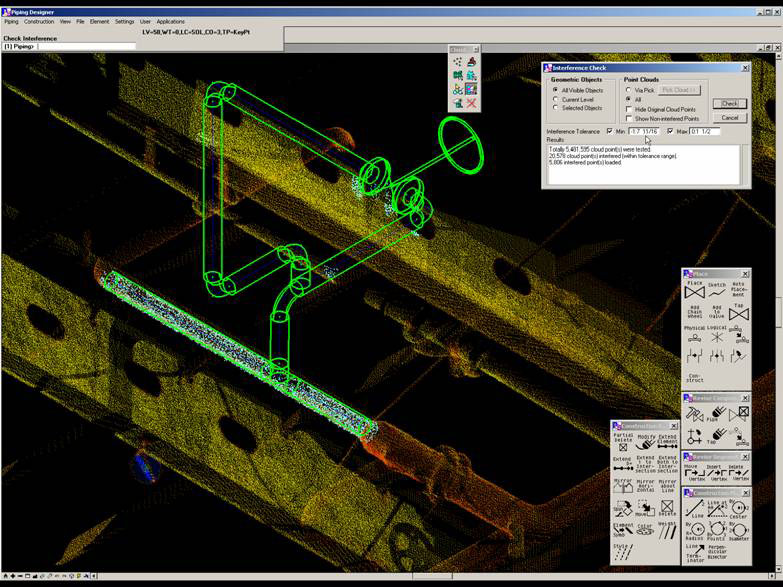
Task: Click the red X icon in small toolbox
Action: 471,102
